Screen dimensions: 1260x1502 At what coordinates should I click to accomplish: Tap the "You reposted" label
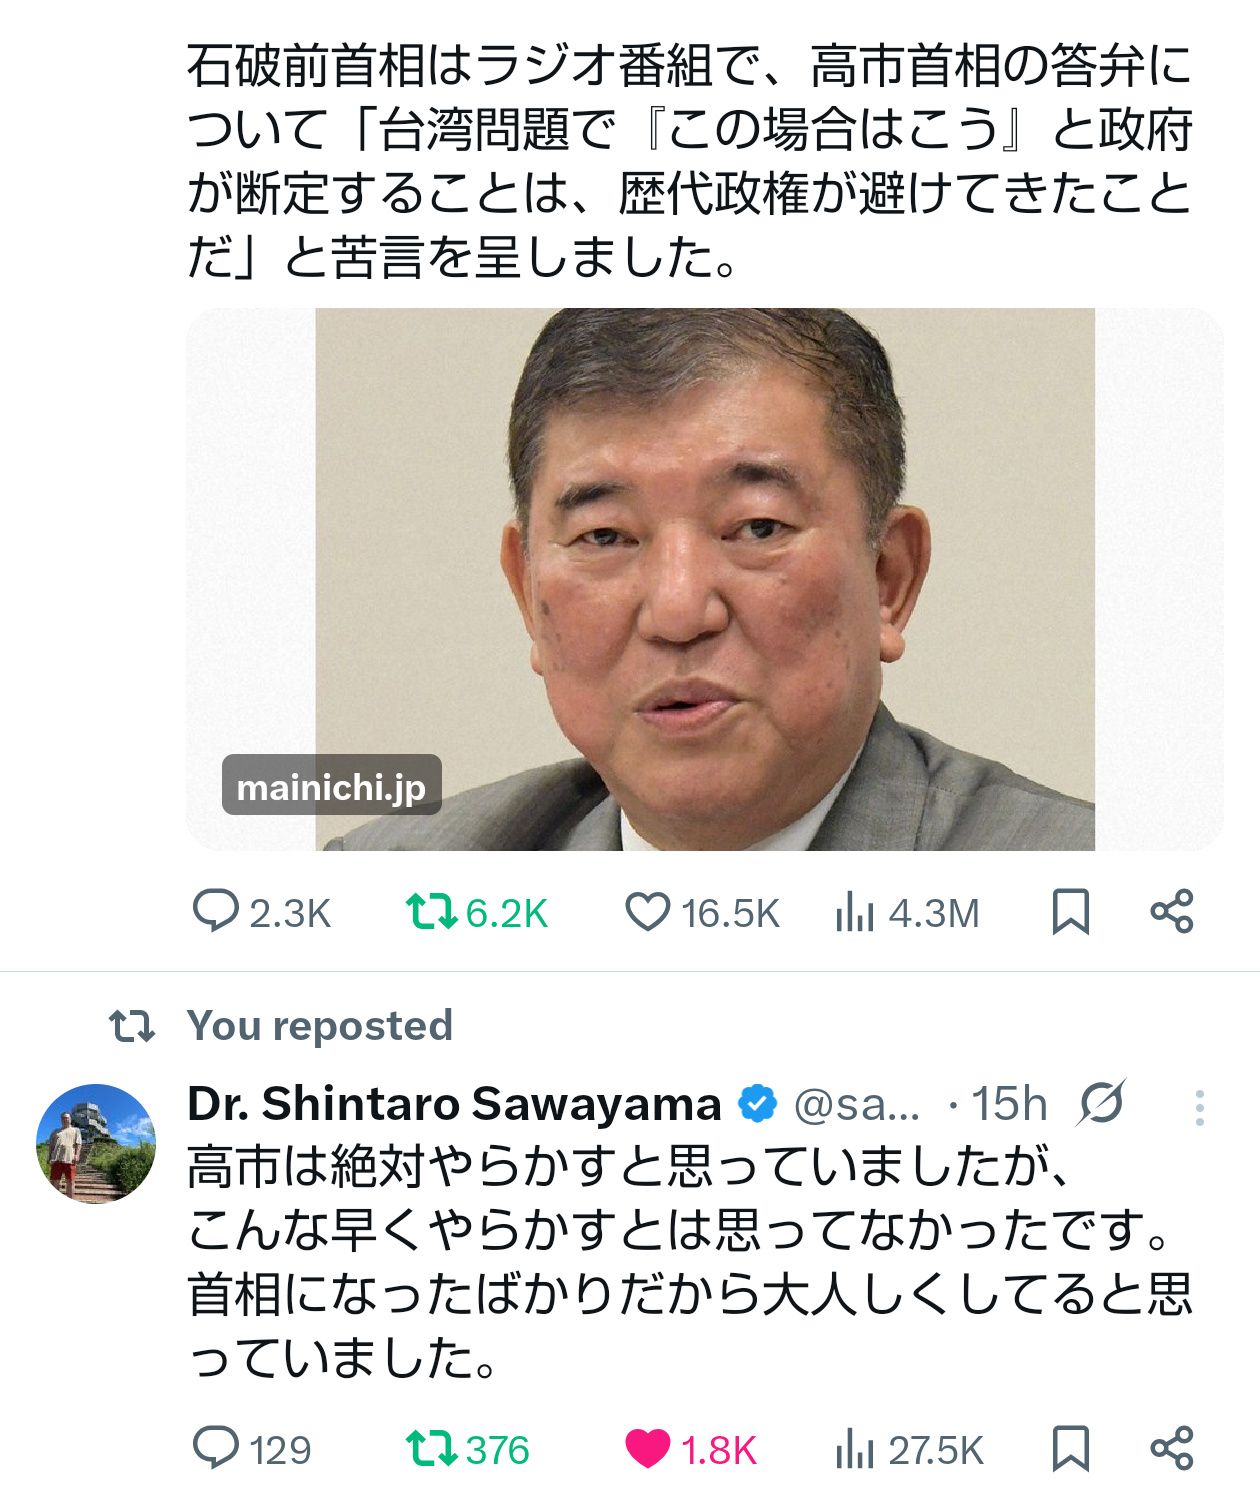(x=319, y=1026)
